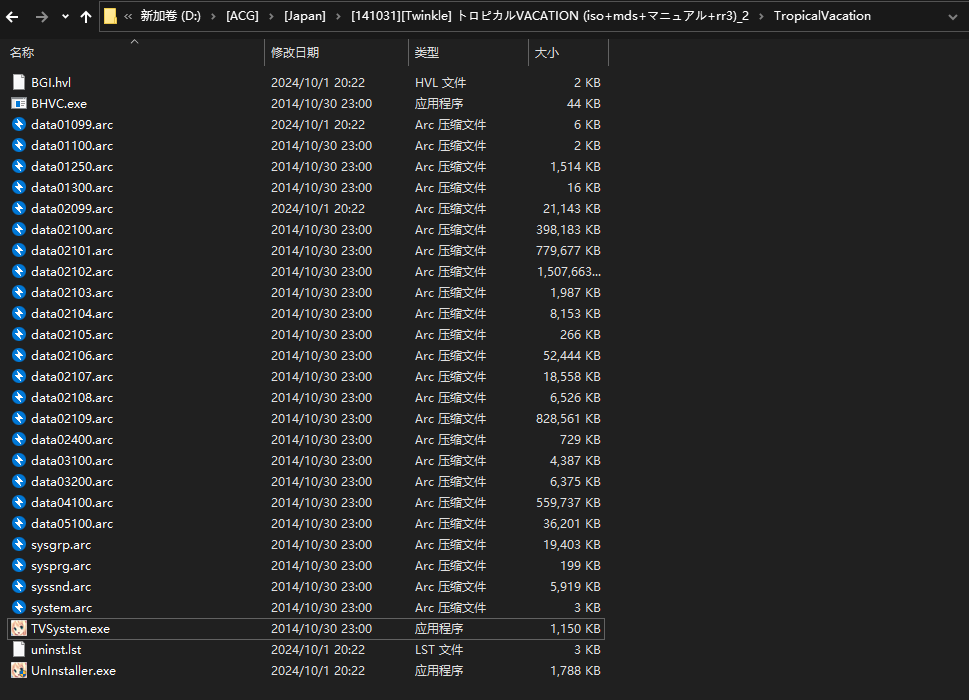The width and height of the screenshot is (969, 700).
Task: Select file name system.arc
Action: click(62, 608)
